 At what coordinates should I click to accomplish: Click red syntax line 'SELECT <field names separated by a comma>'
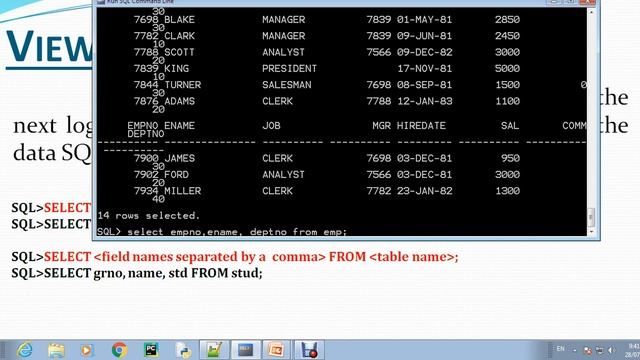185,257
